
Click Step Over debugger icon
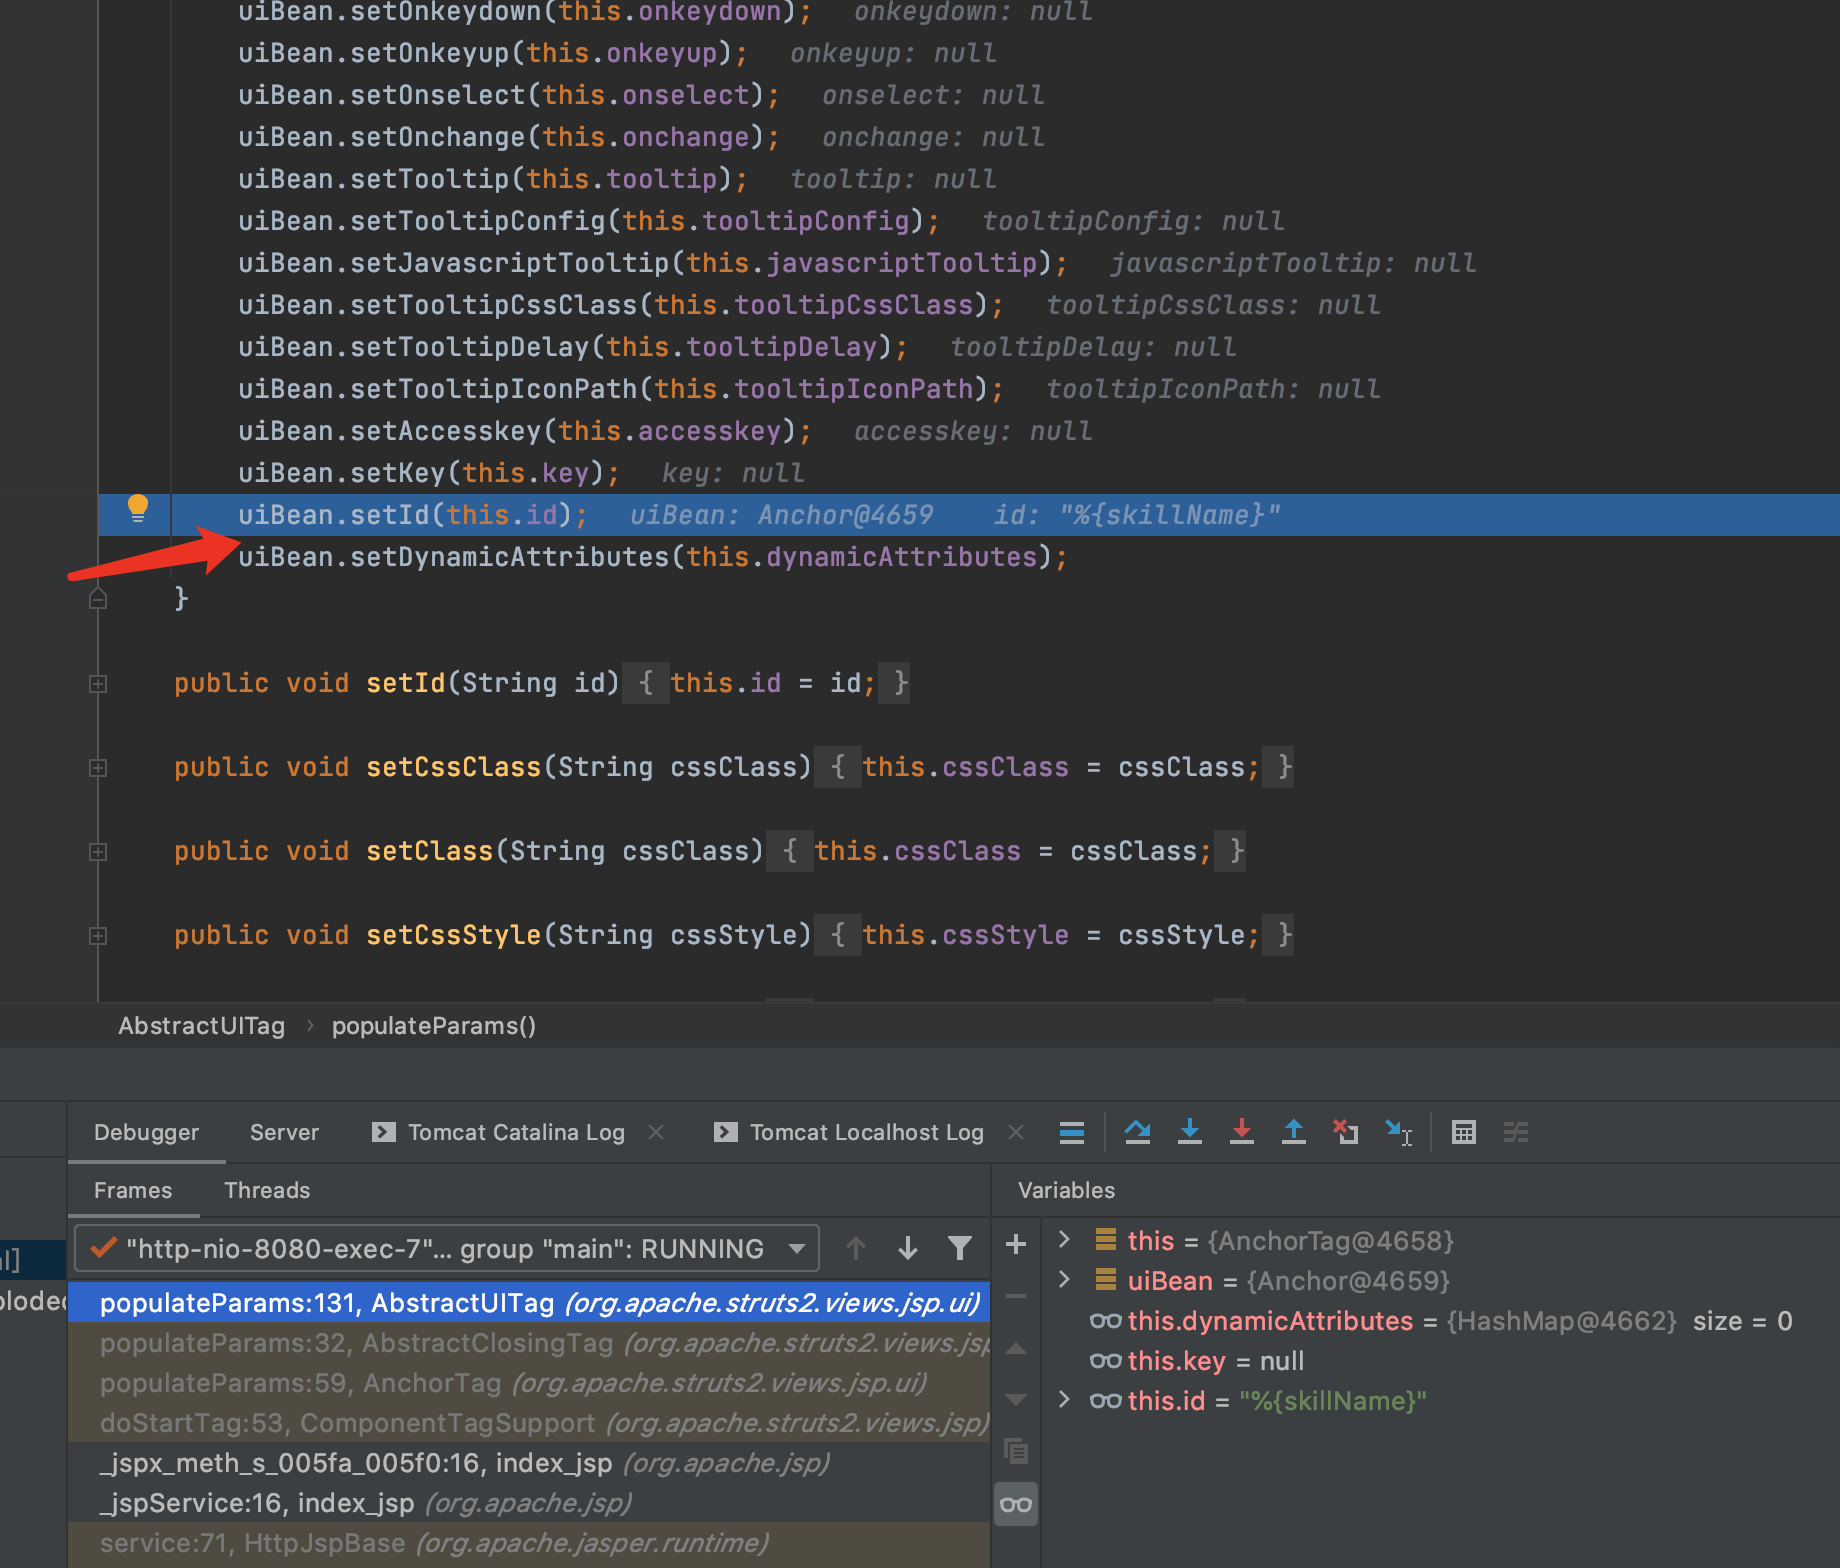[1137, 1132]
